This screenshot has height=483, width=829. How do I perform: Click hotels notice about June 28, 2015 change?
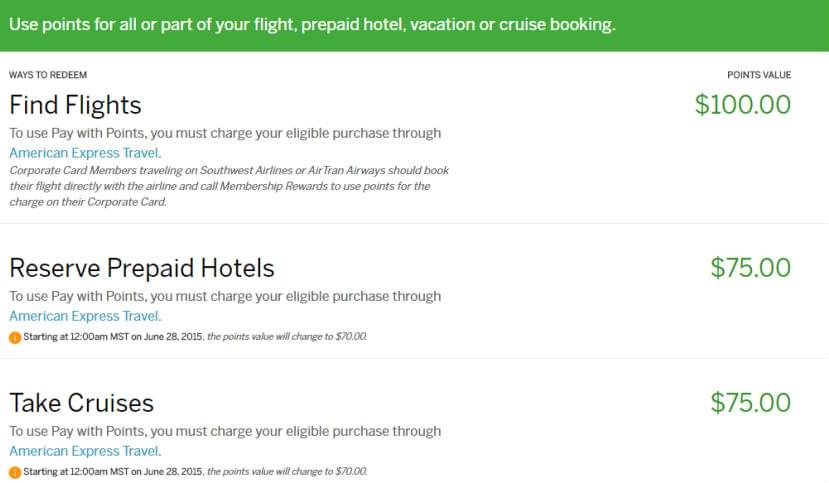(x=195, y=337)
